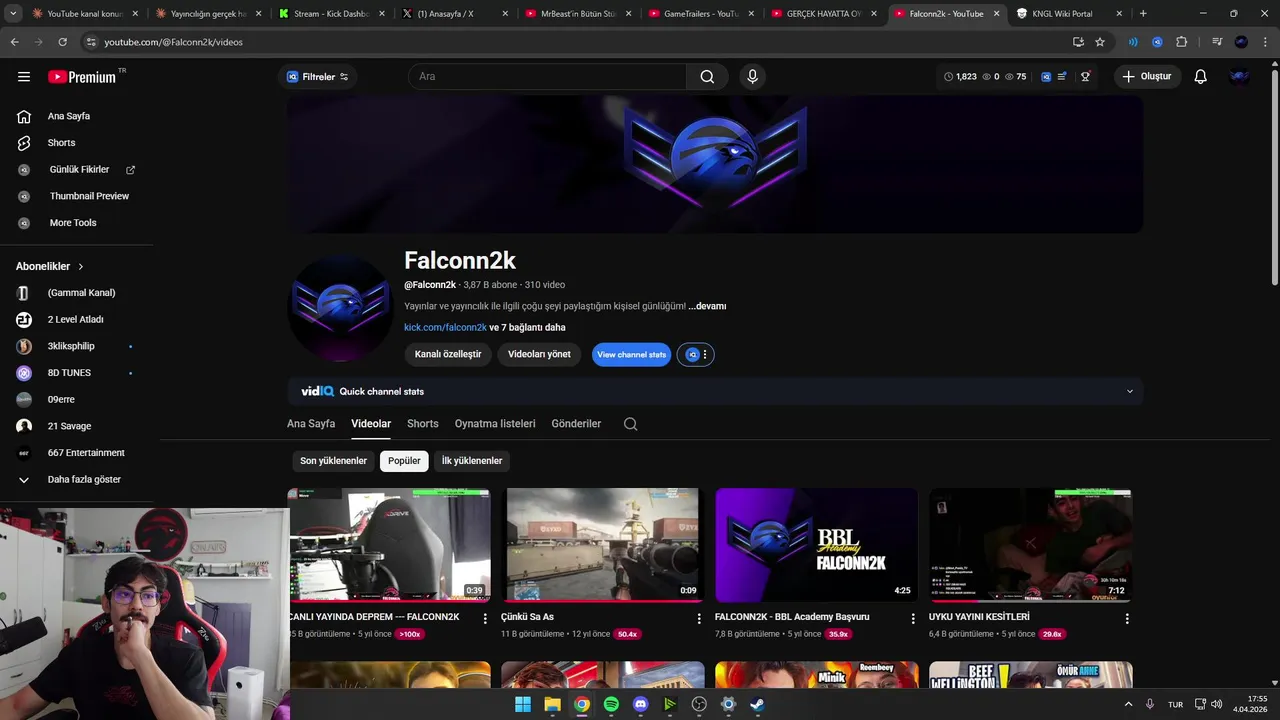Click View channel stats button
Viewport: 1280px width, 720px height.
coord(631,354)
